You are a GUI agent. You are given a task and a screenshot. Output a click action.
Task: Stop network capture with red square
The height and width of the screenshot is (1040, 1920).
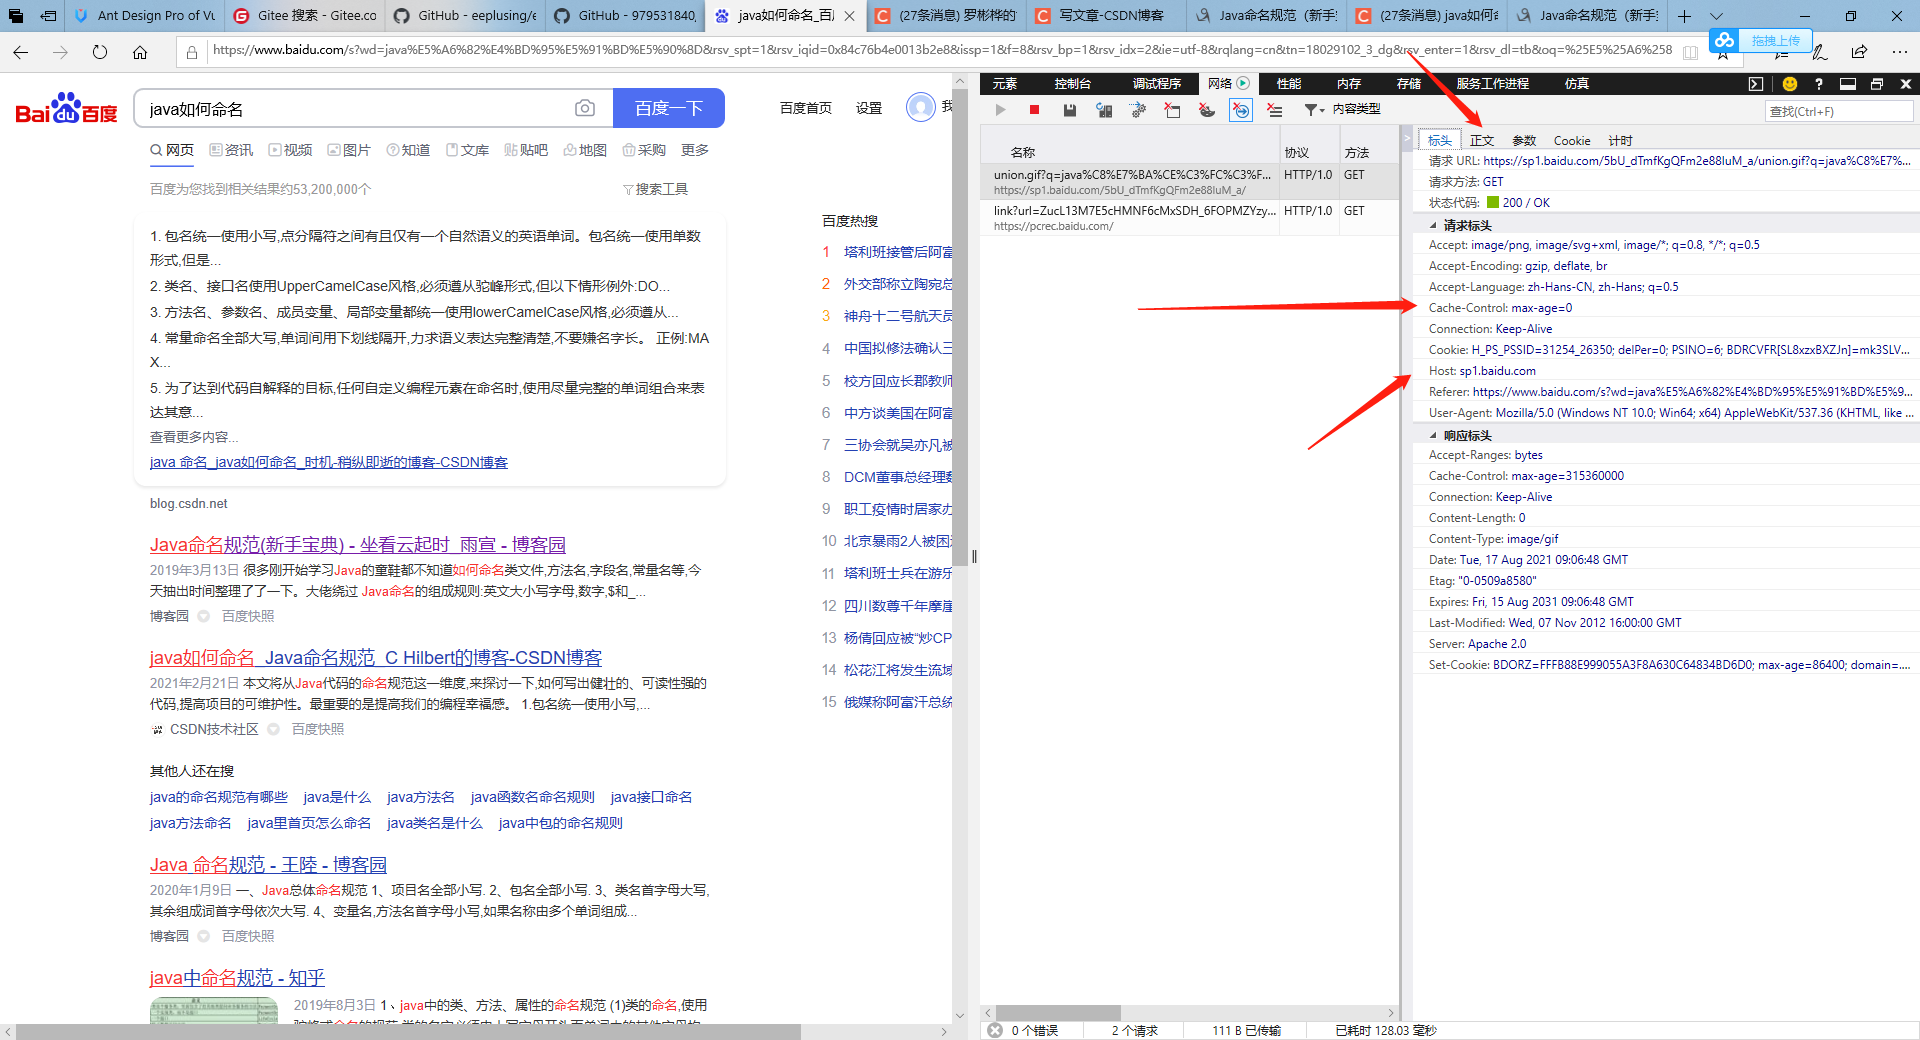(1035, 110)
